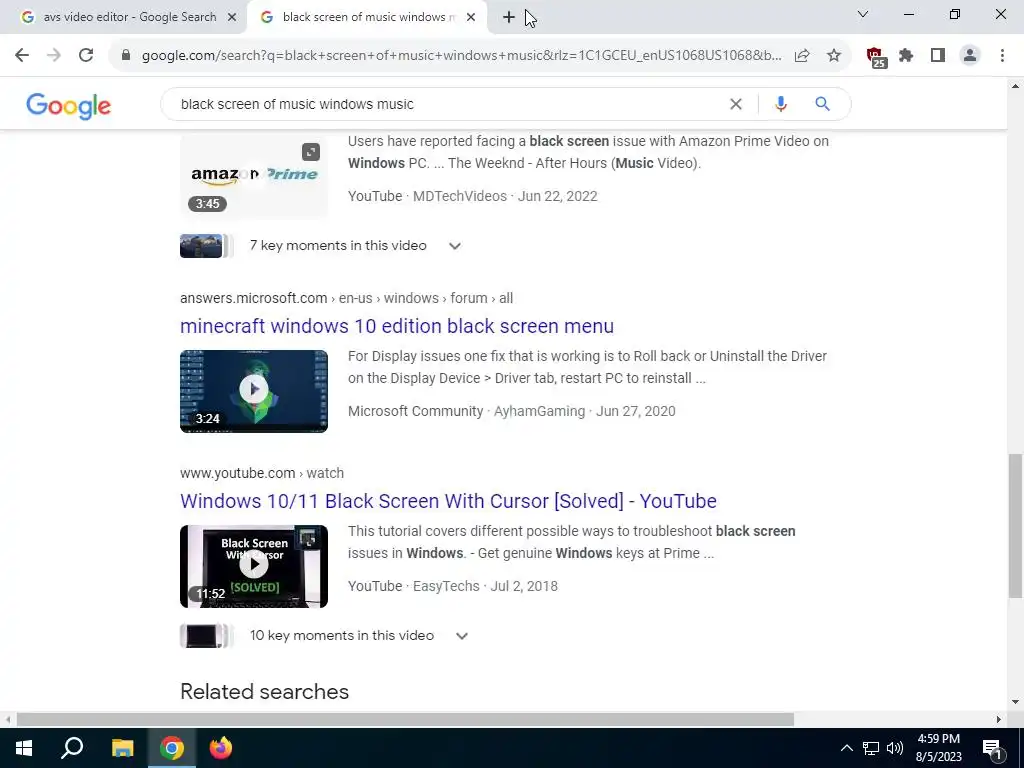This screenshot has width=1024, height=768.
Task: Launch Firefox from the taskbar
Action: (221, 748)
